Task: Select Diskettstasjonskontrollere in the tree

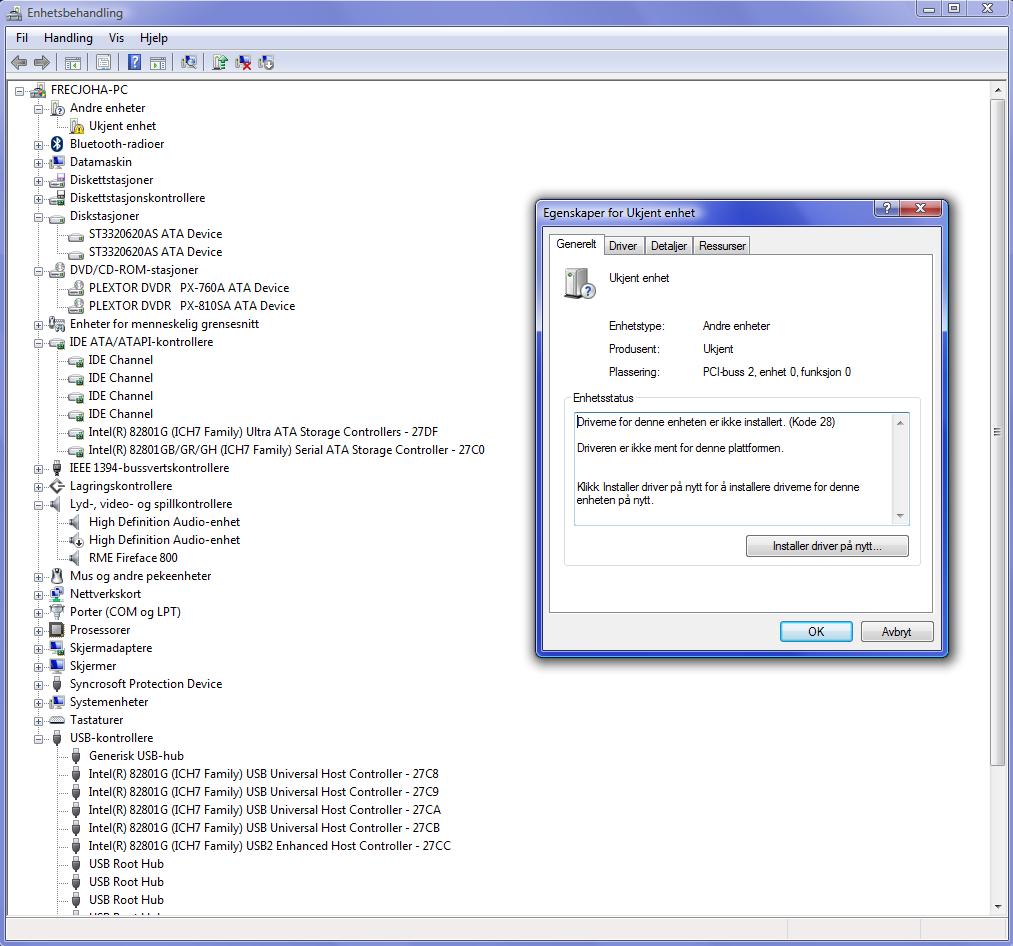Action: click(x=138, y=198)
